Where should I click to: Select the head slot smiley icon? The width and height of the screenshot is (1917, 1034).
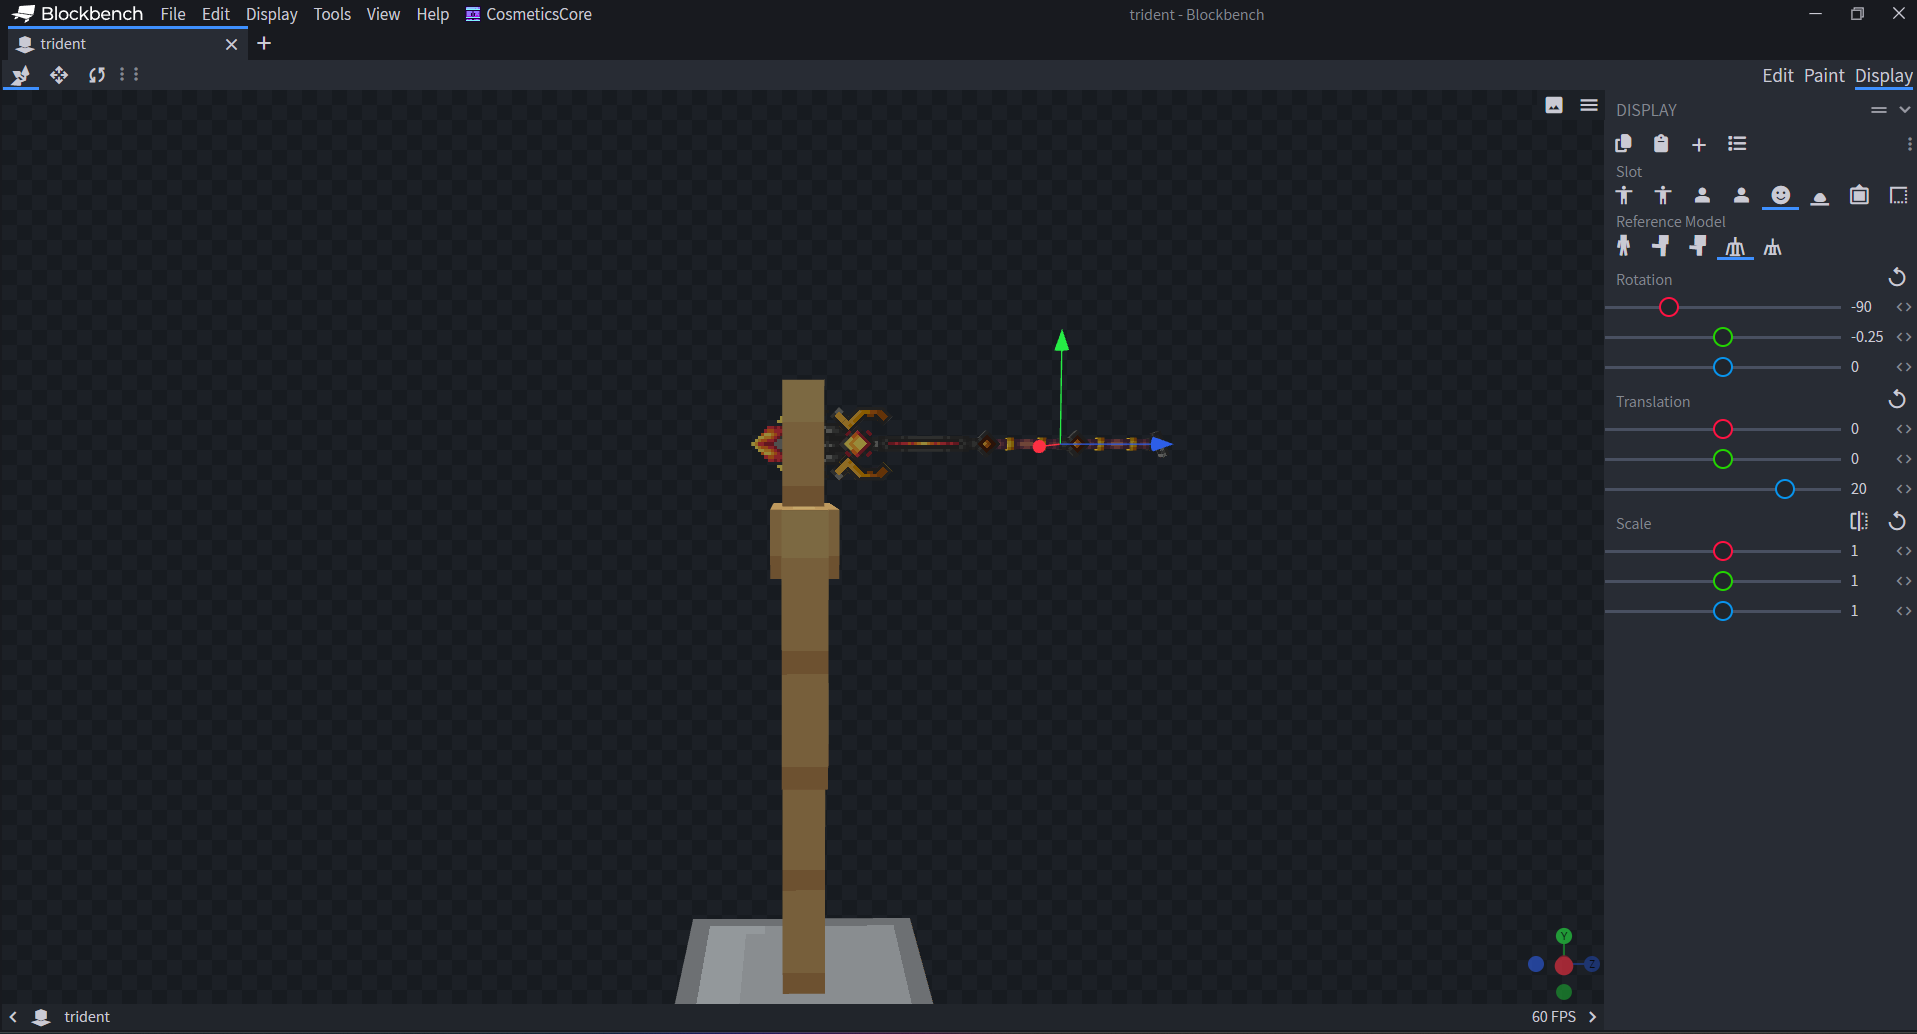1780,195
